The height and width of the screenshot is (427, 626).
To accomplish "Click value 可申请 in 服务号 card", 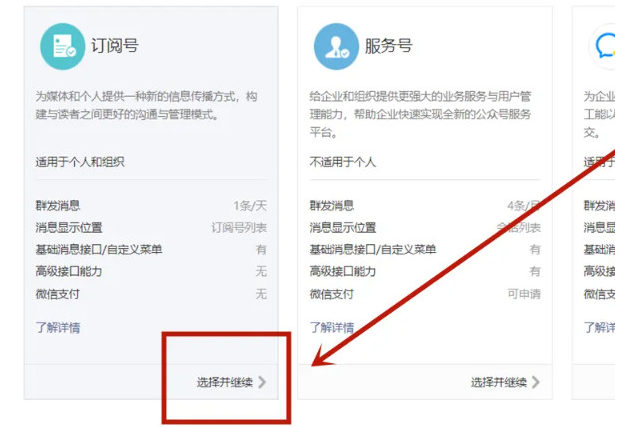I will 524,294.
